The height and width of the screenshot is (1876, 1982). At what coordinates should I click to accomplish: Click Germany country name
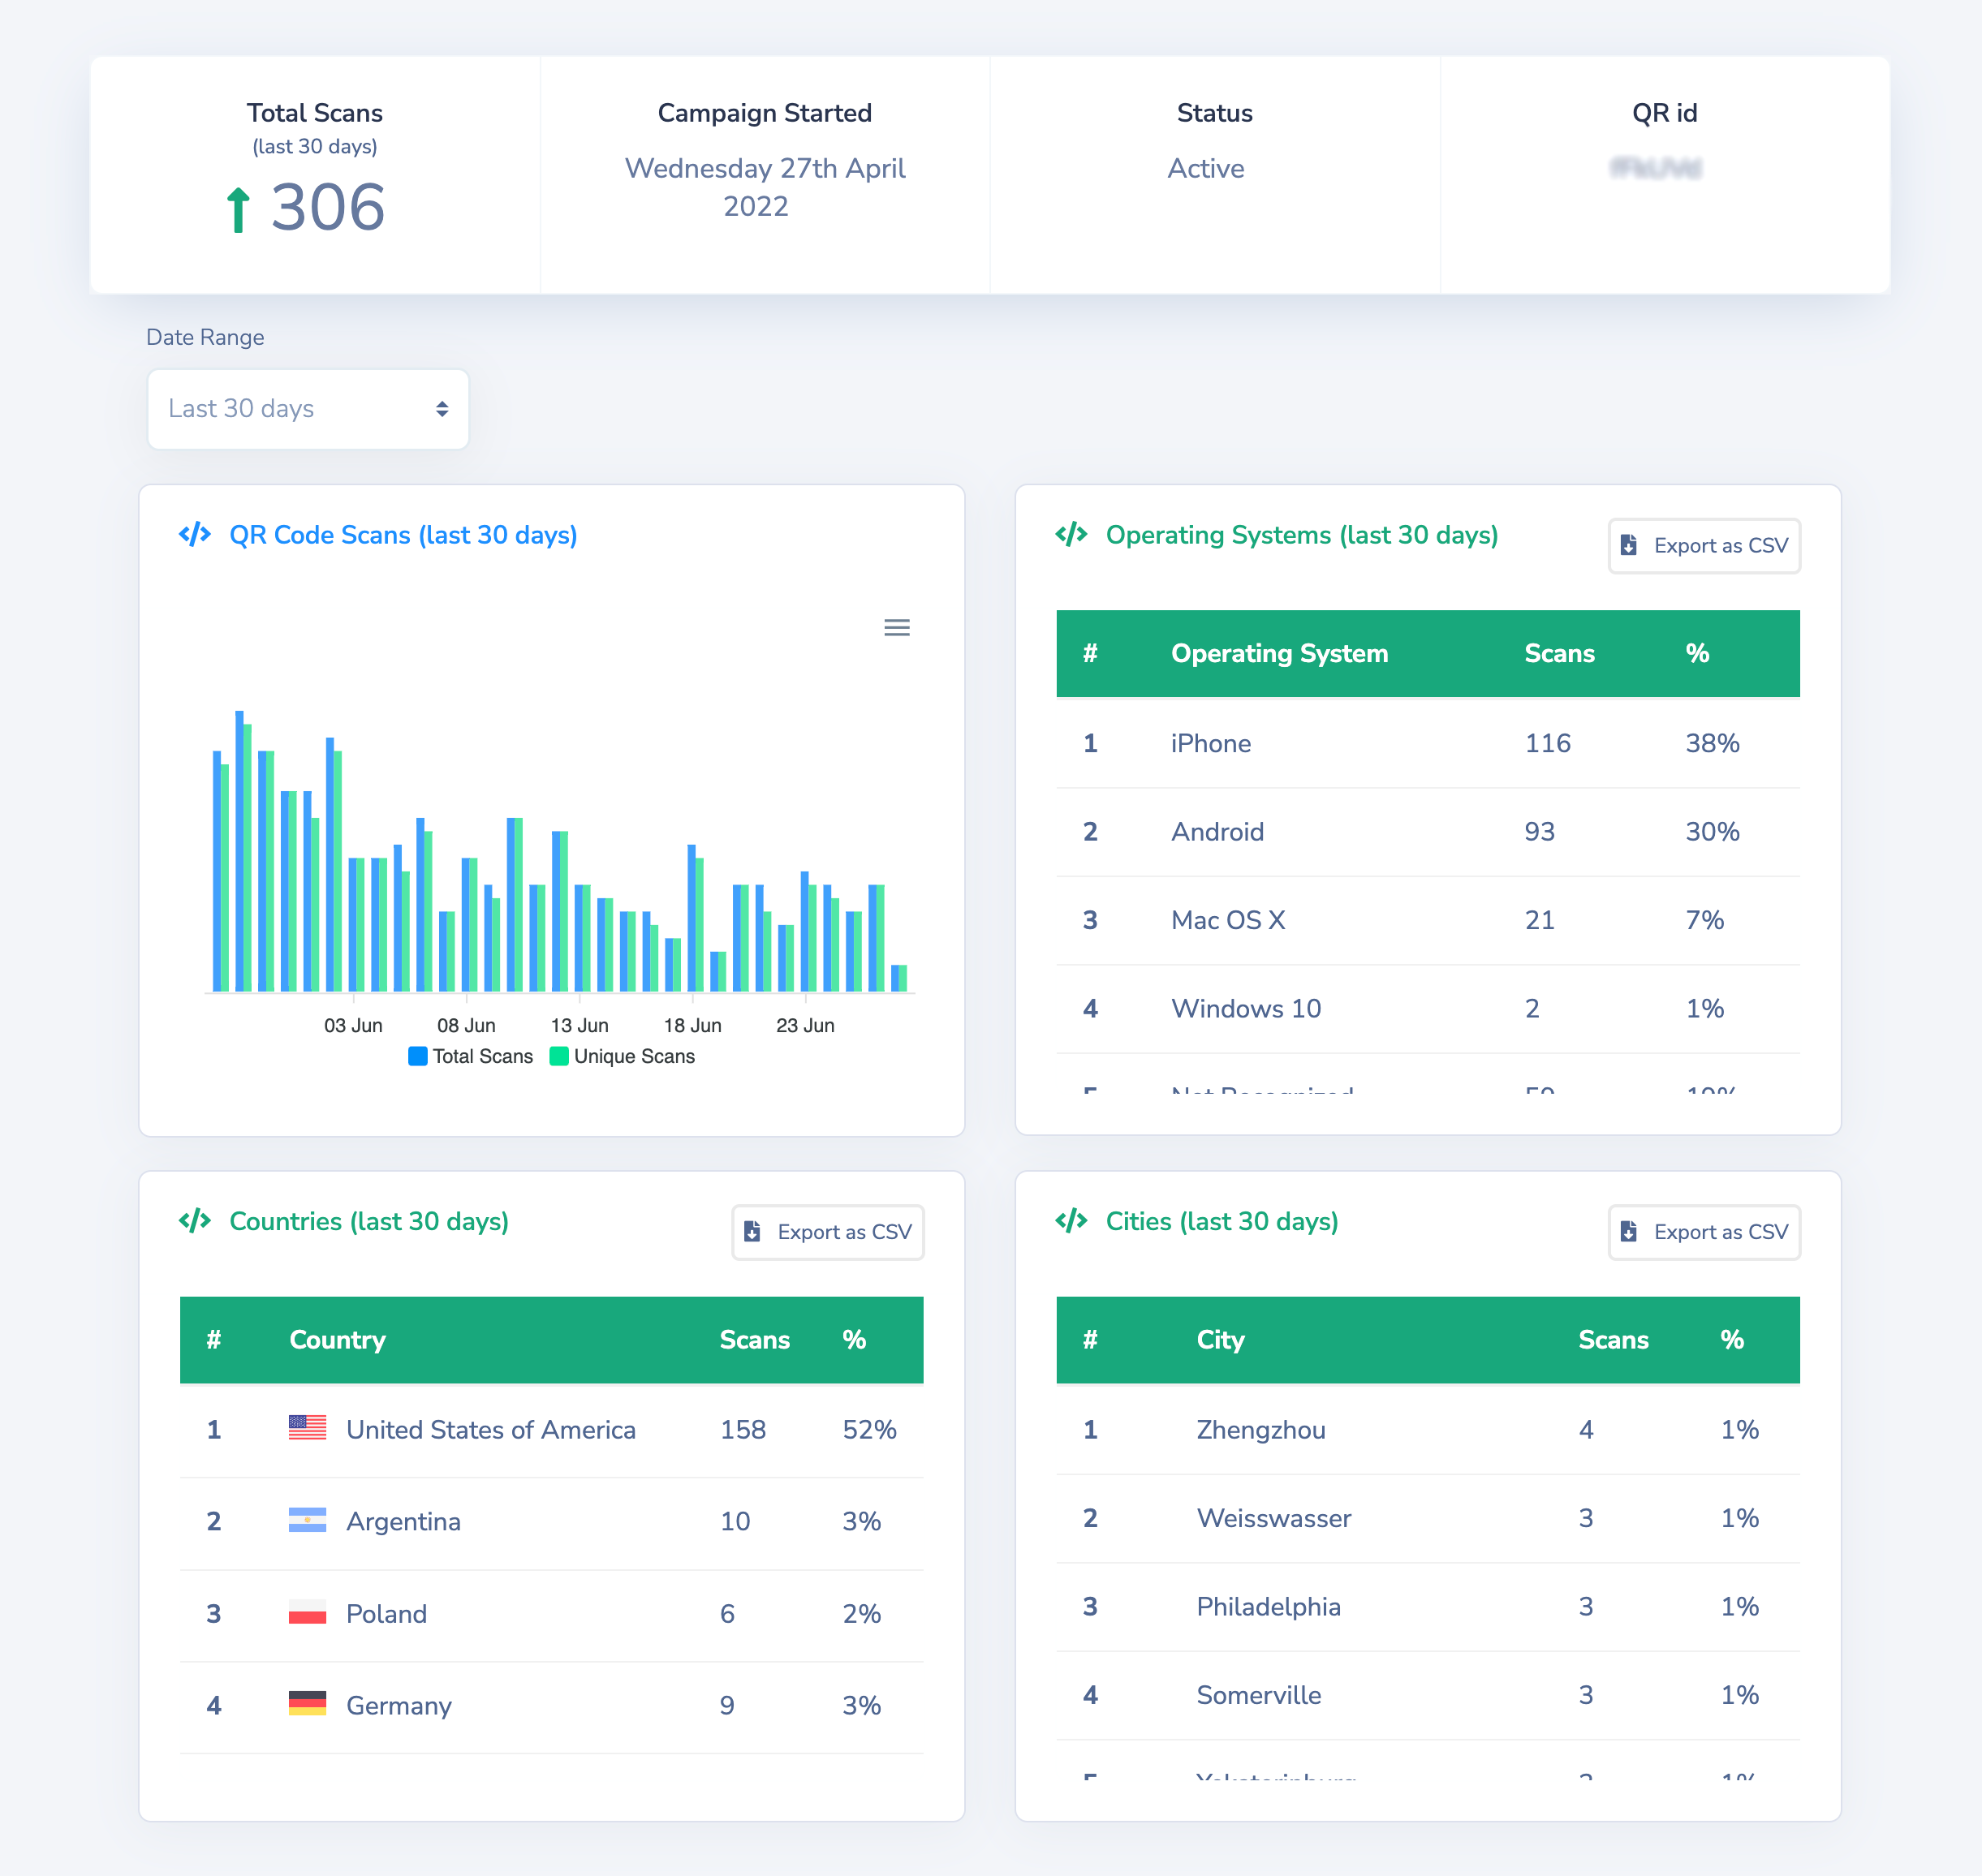[x=398, y=1705]
